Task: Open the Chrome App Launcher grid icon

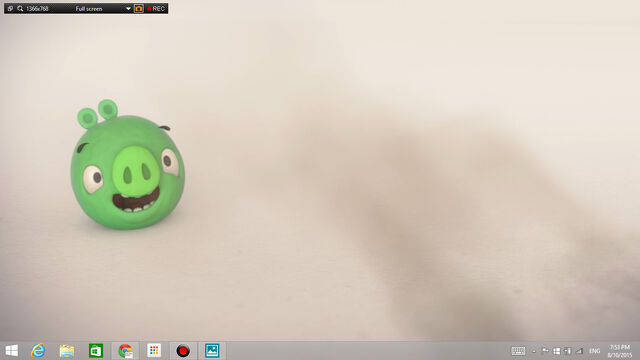Action: 154,351
